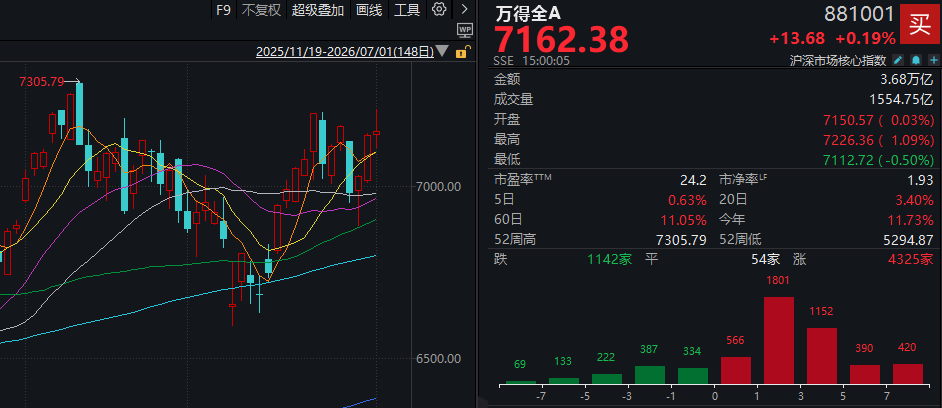Click the price change +13.68
The height and width of the screenshot is (408, 942).
[x=797, y=39]
